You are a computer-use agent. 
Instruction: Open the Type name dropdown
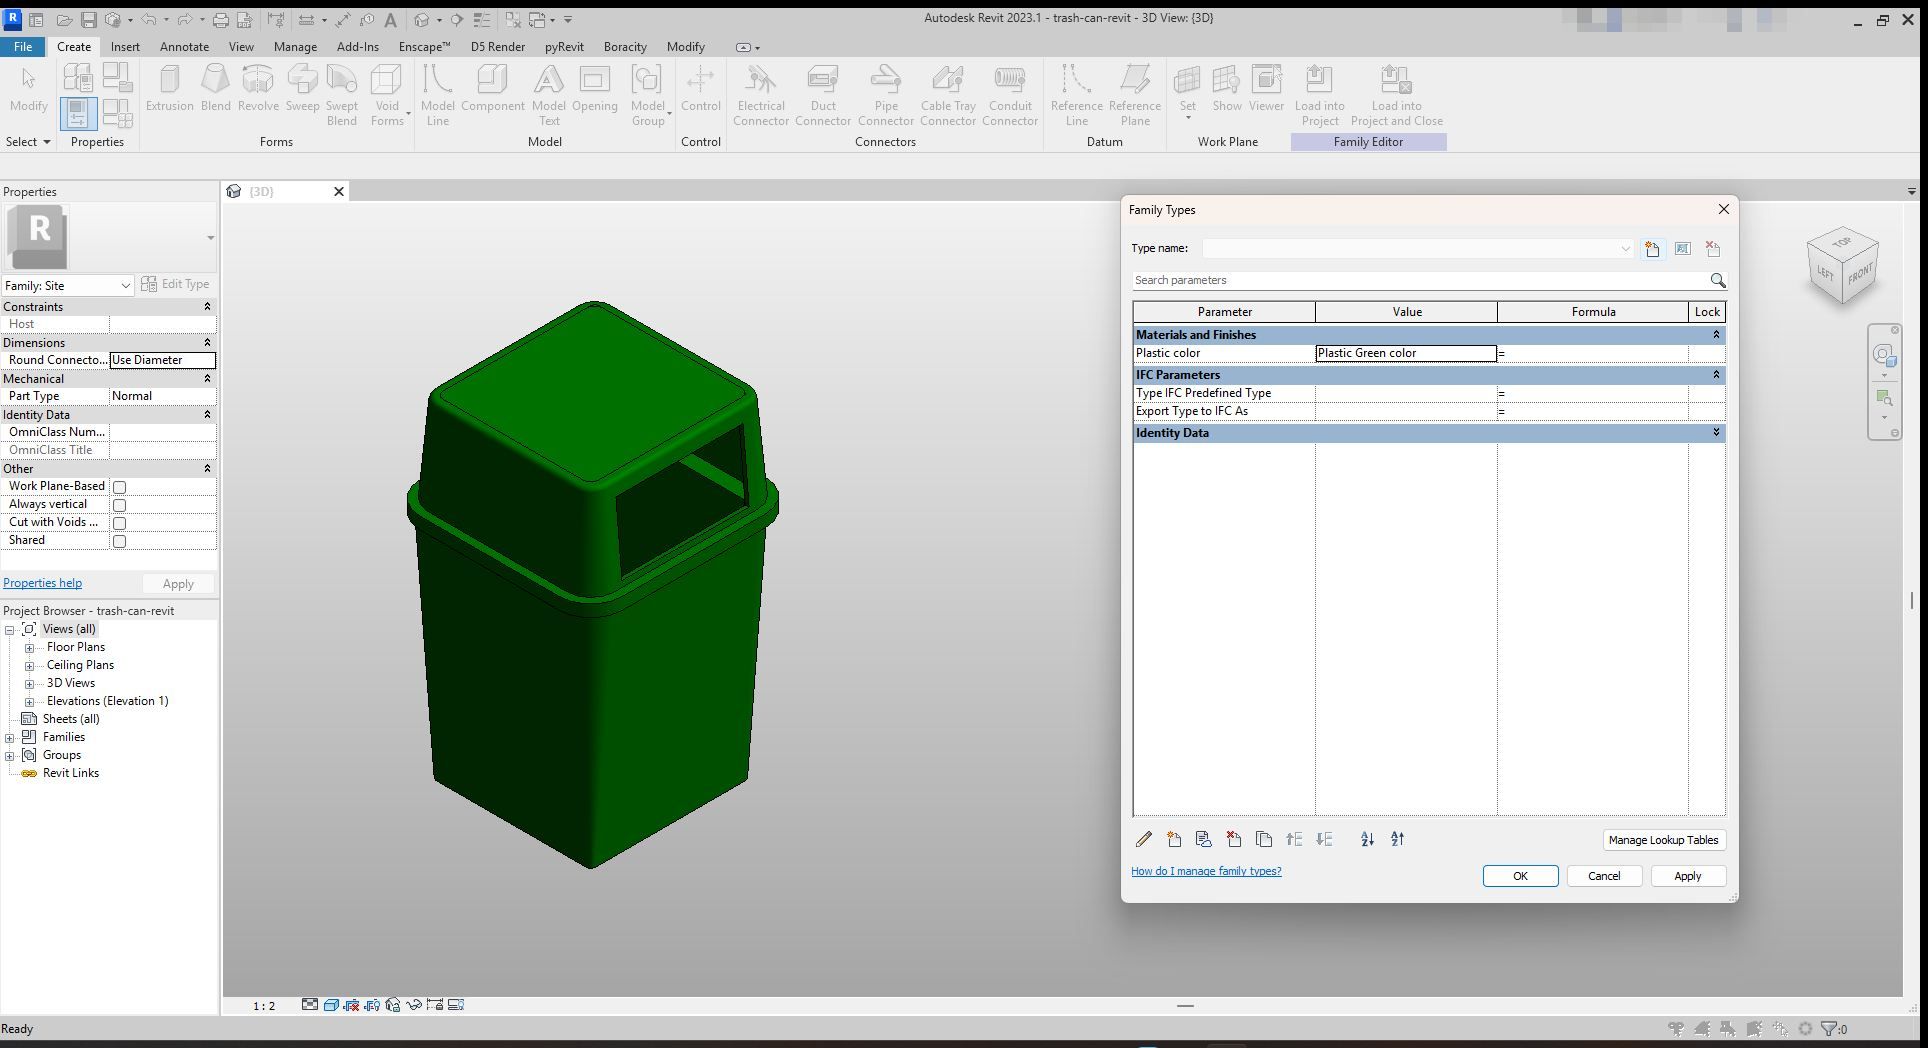[1625, 249]
